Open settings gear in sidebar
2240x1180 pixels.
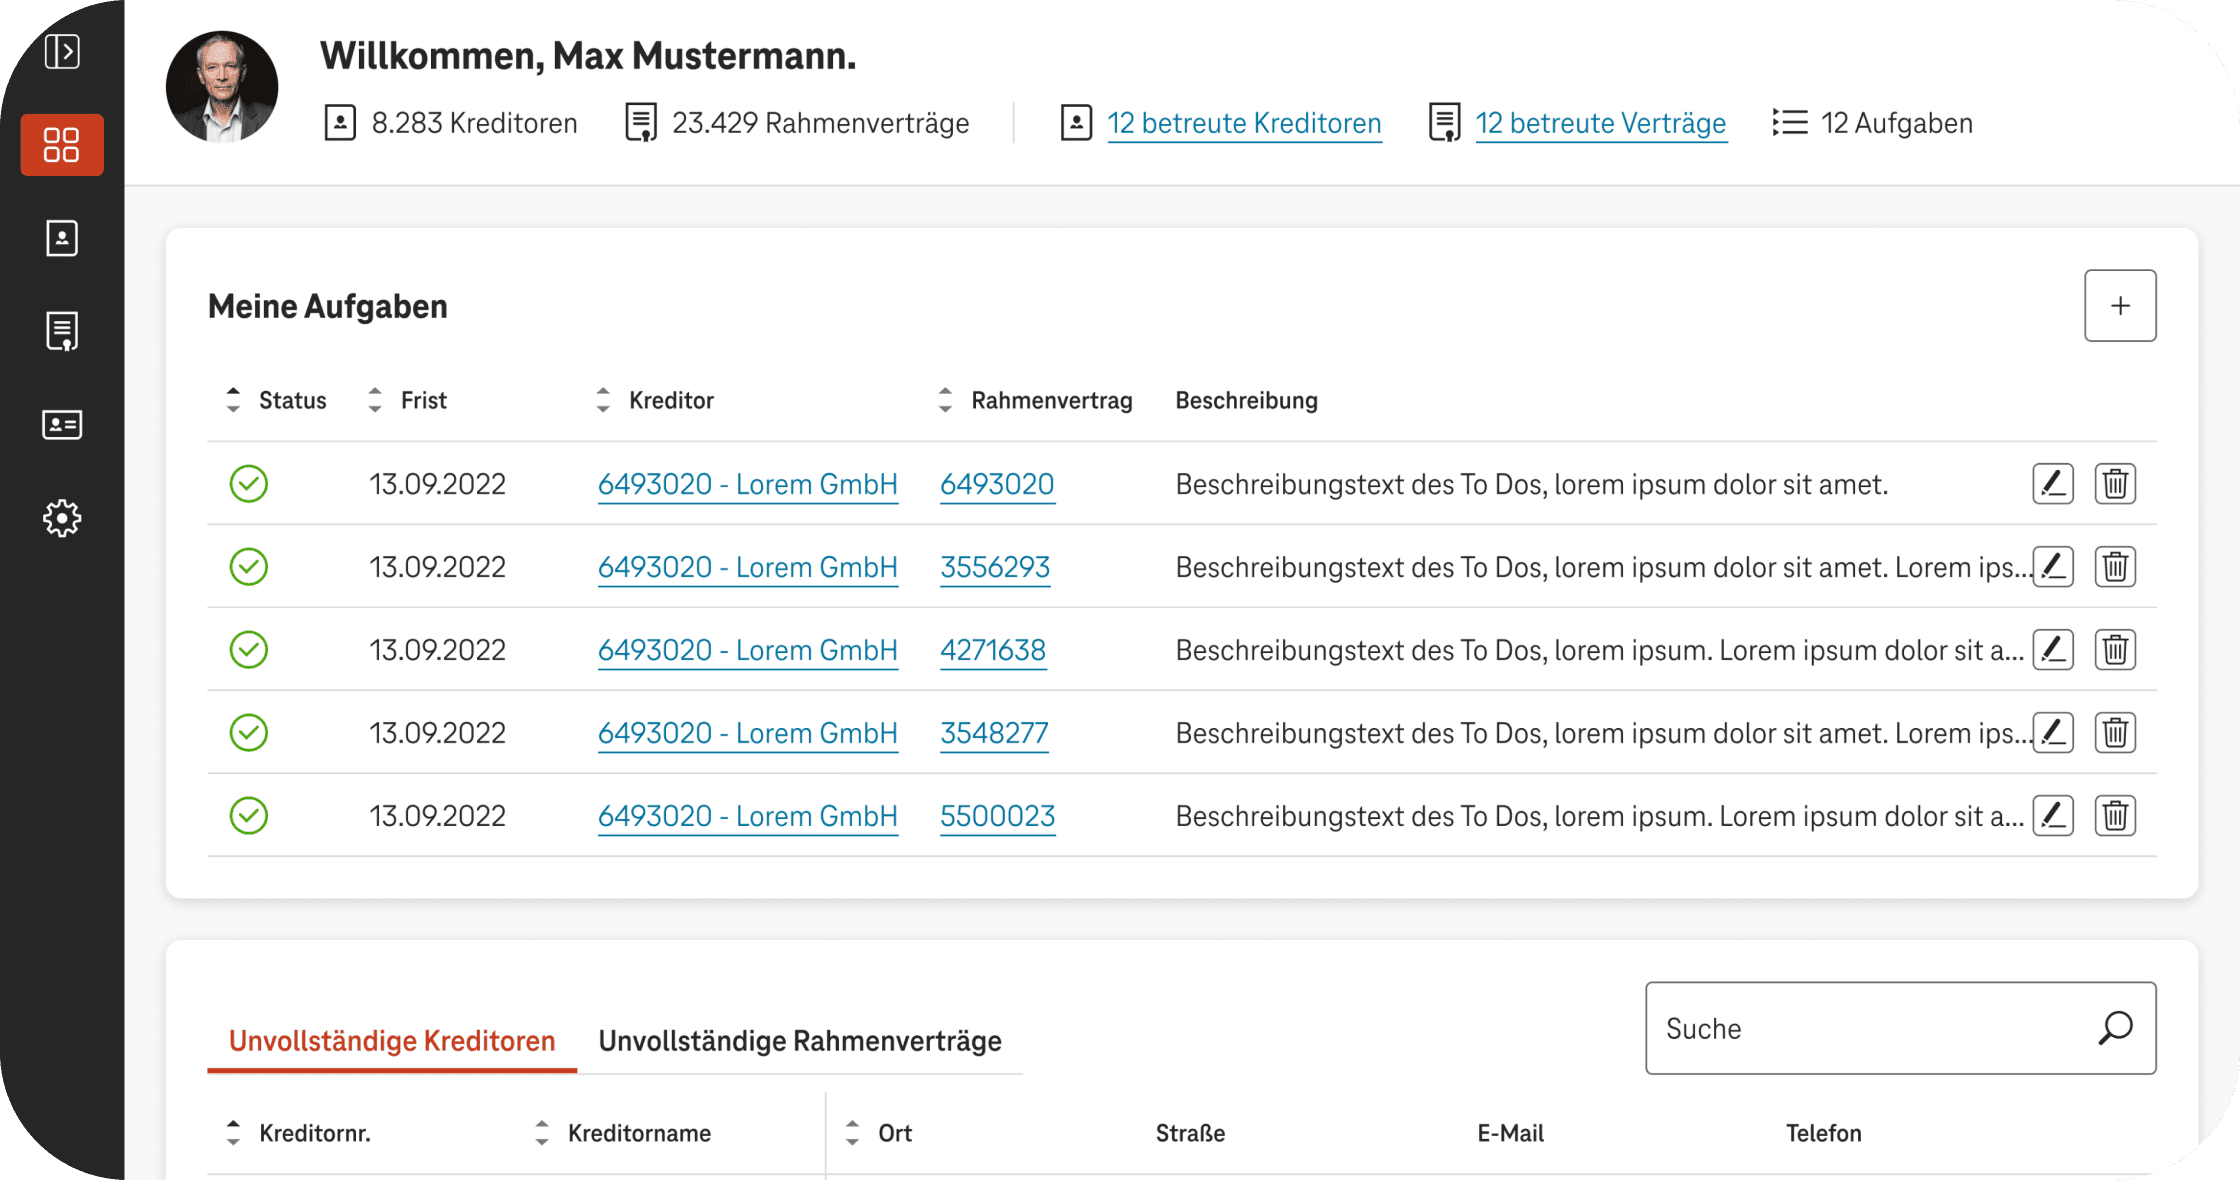click(62, 518)
